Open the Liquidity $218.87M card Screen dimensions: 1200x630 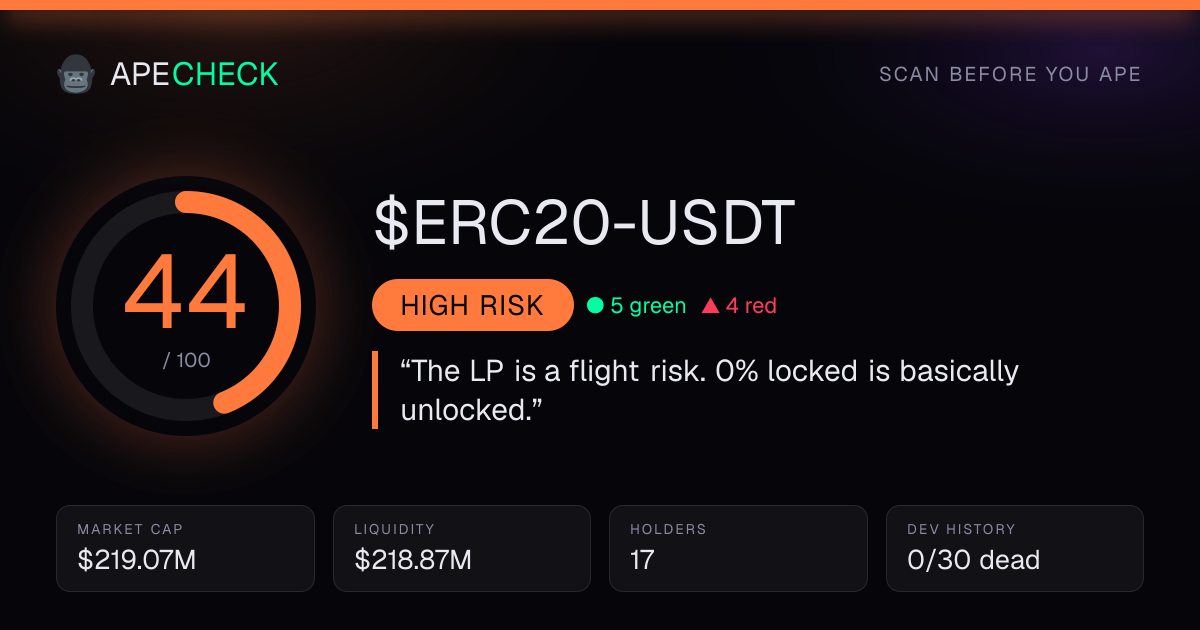point(462,548)
